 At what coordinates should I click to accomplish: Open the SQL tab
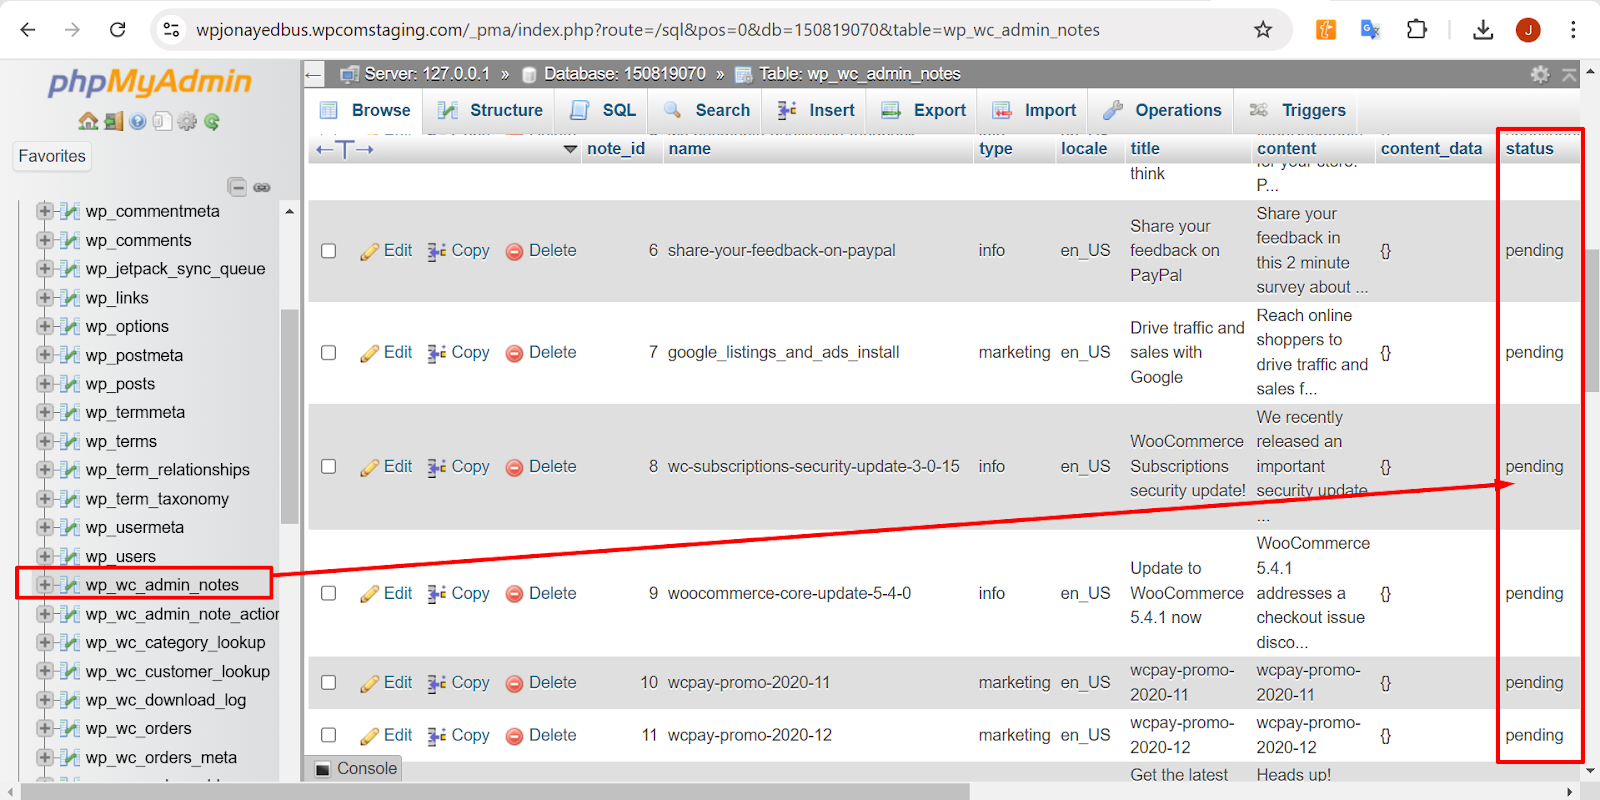tap(603, 110)
